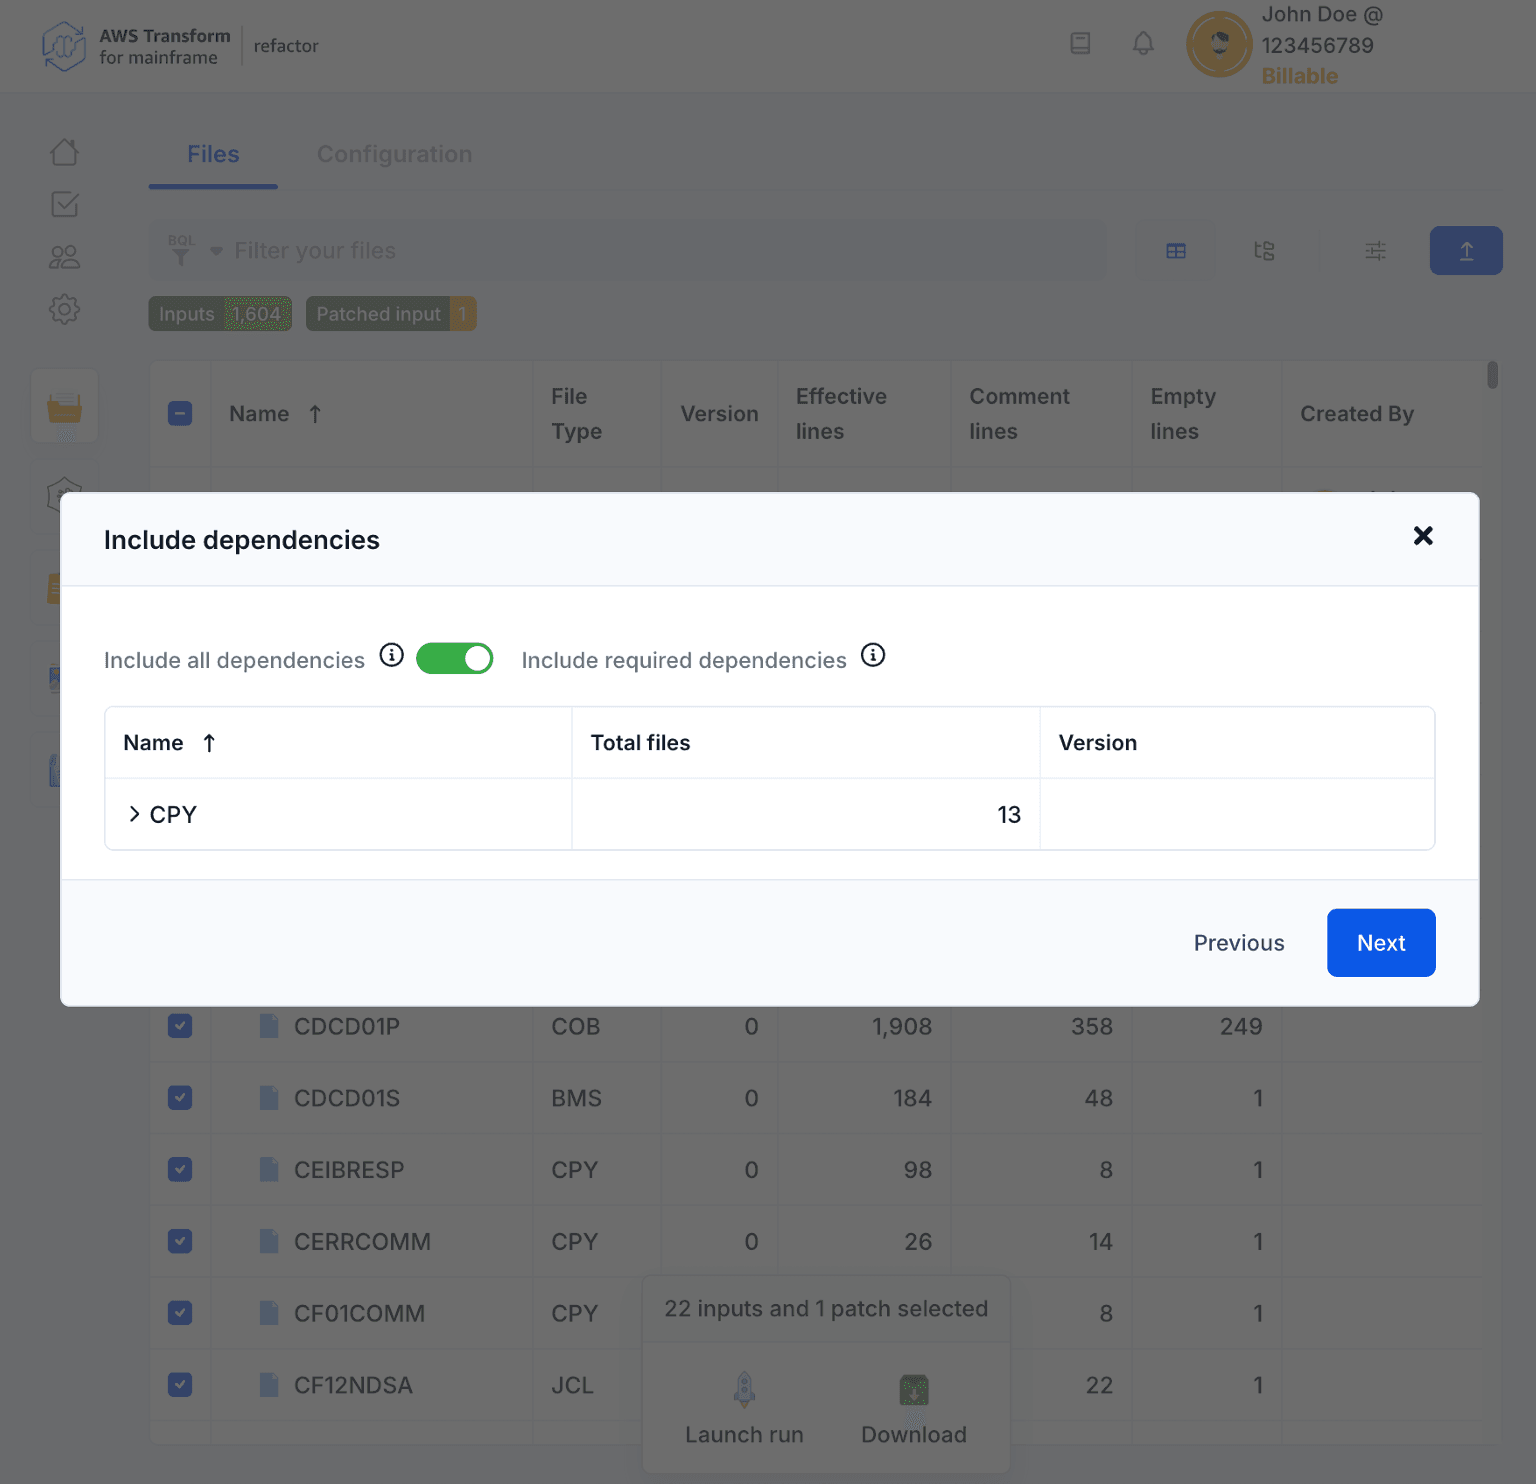1536x1484 pixels.
Task: Close the Include dependencies dialog
Action: (1422, 536)
